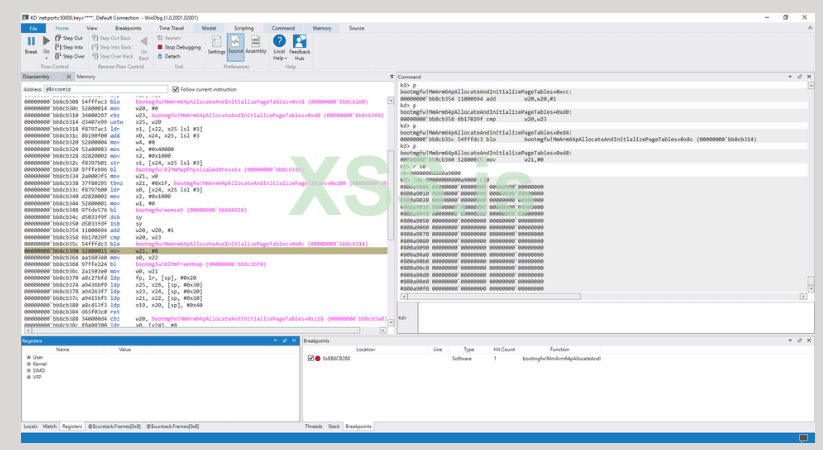This screenshot has width=823, height=450.
Task: Expand the SIMD registers node
Action: [x=29, y=370]
